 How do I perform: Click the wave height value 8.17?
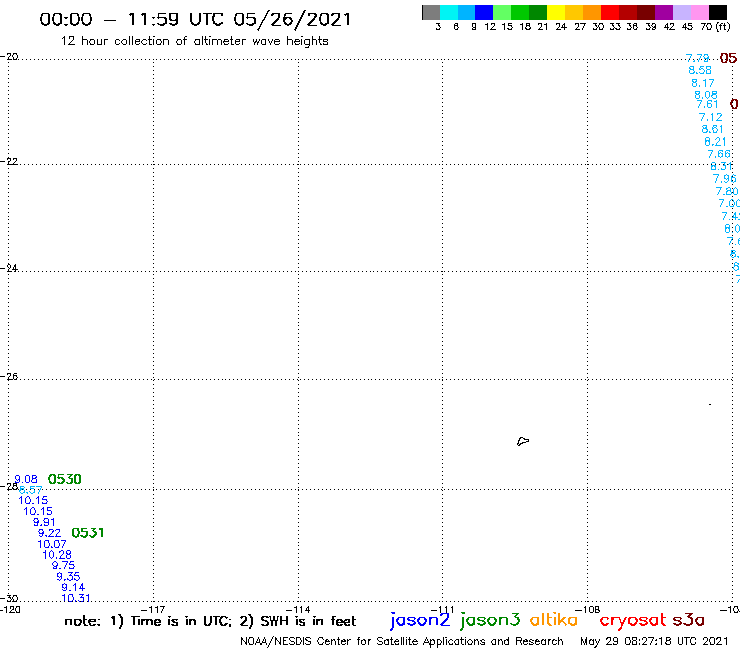(x=703, y=83)
